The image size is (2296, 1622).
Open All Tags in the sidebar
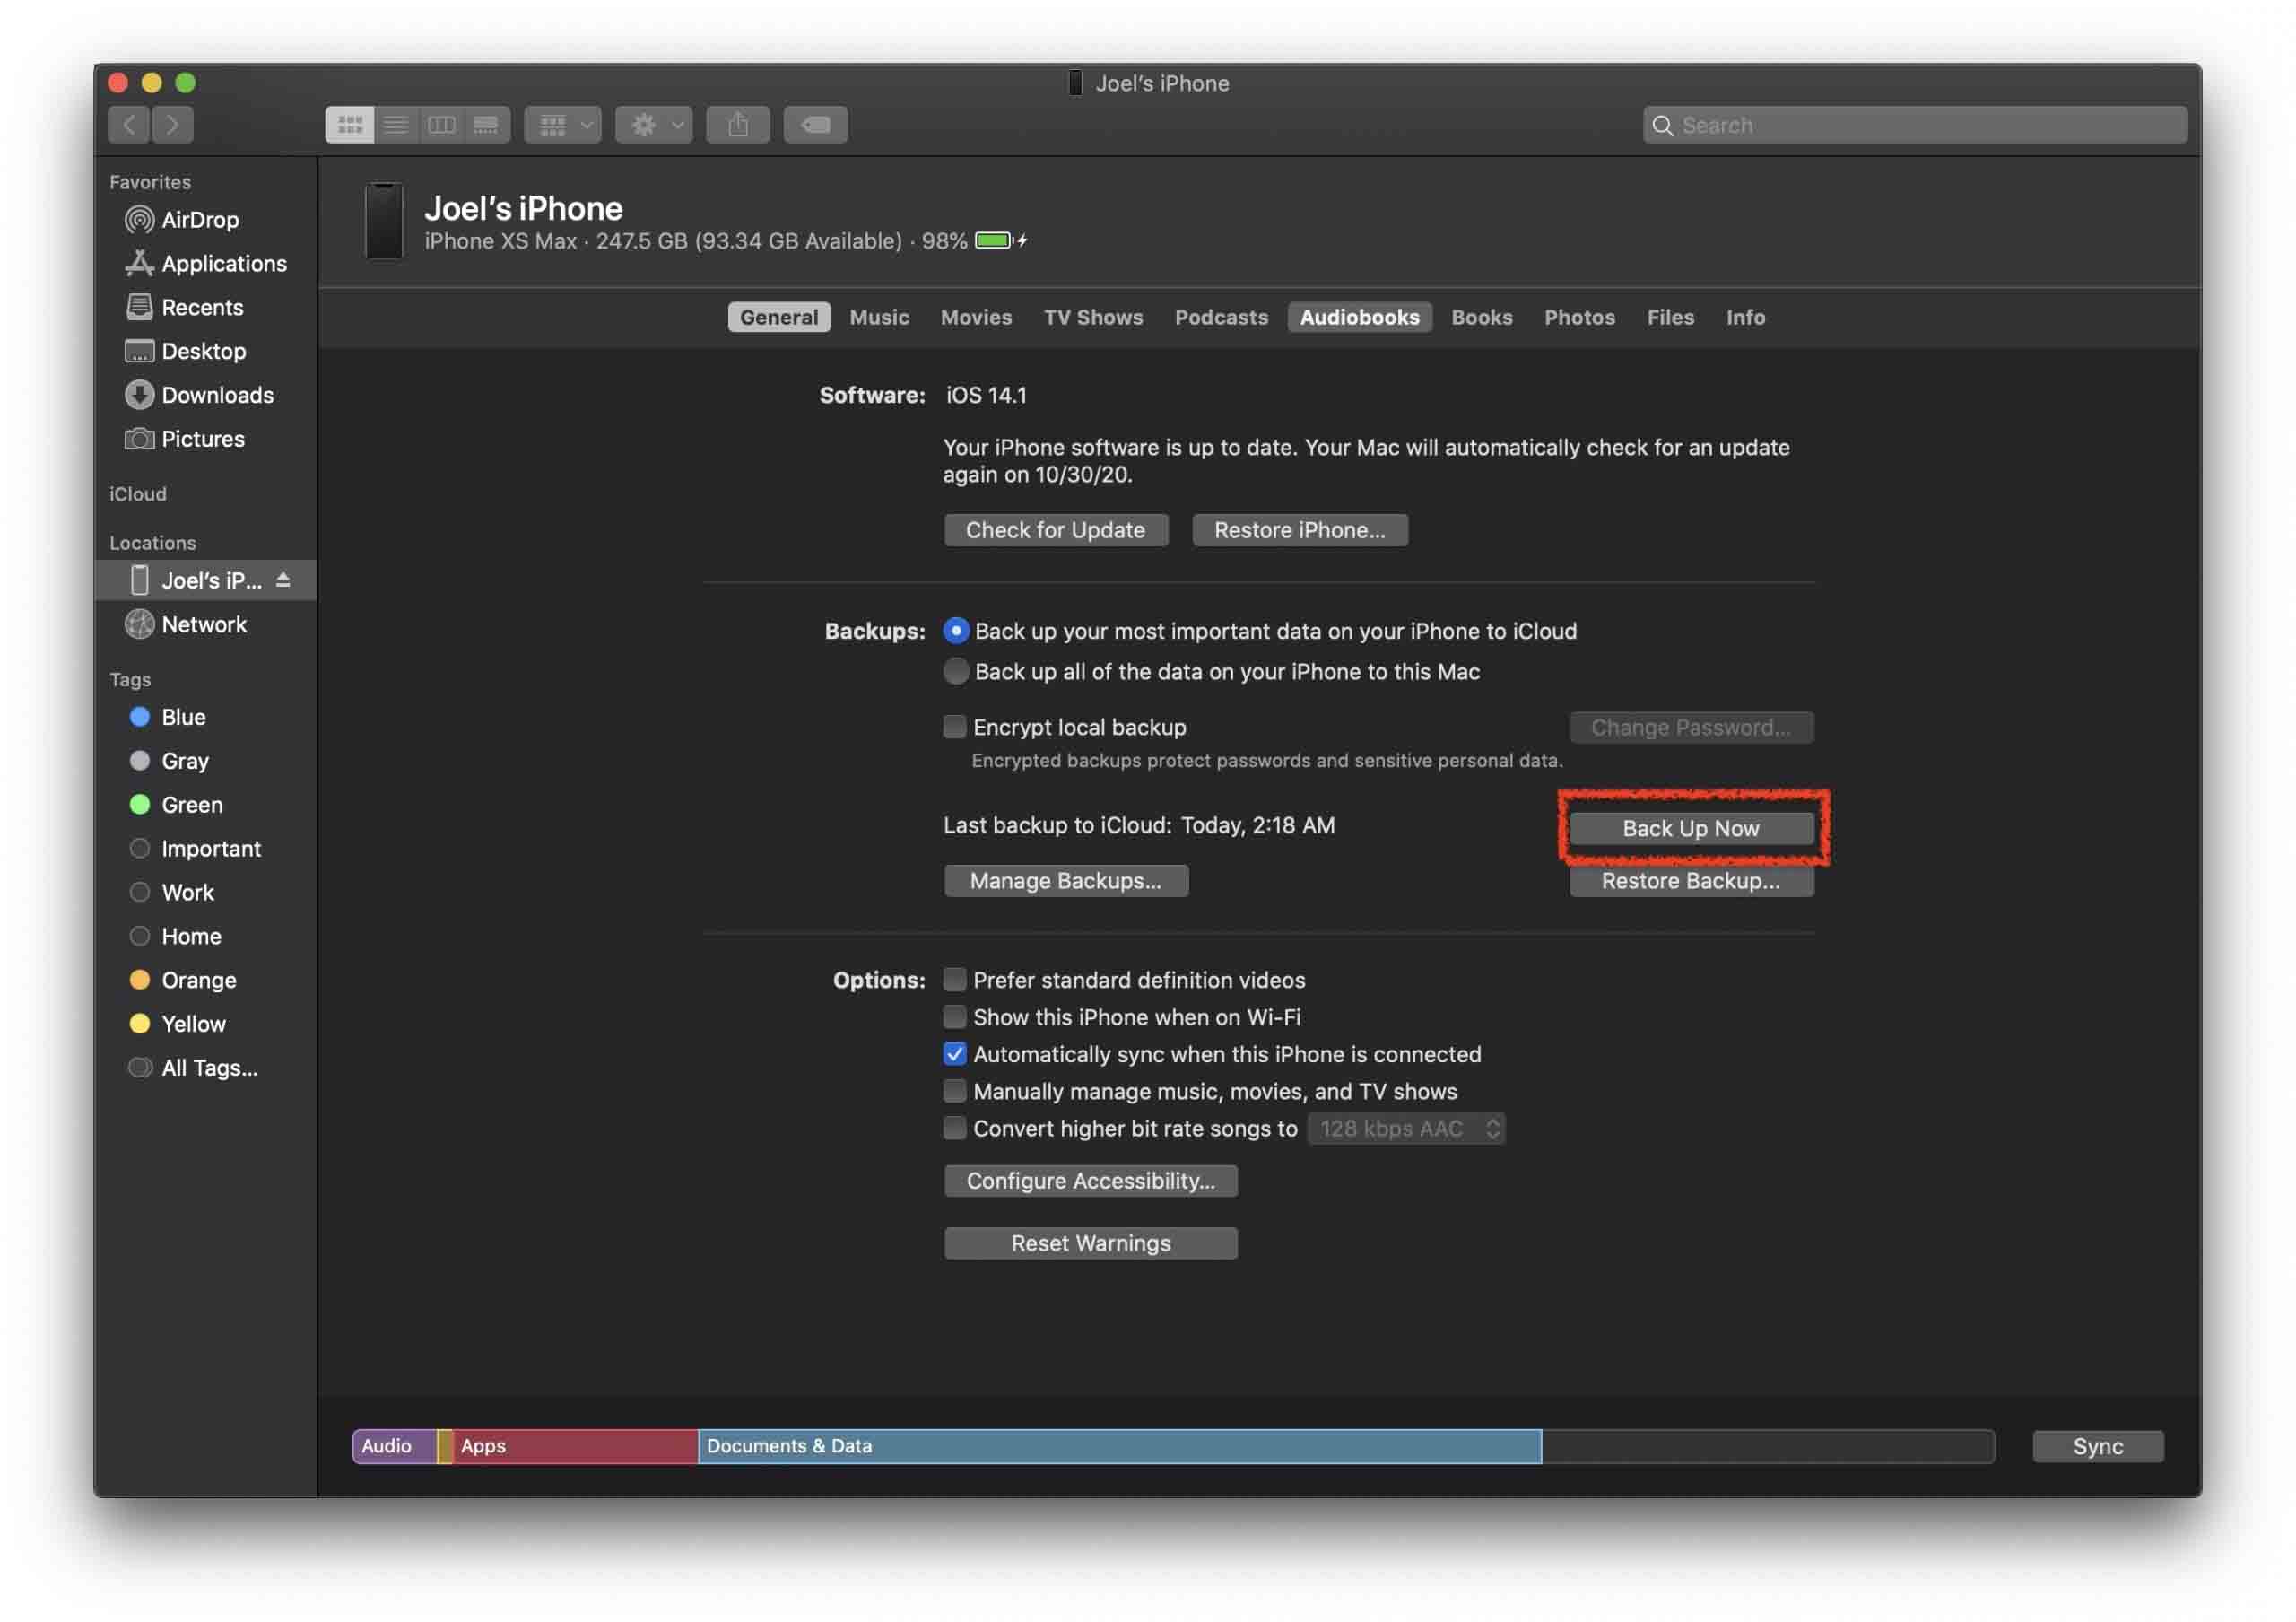point(193,1069)
